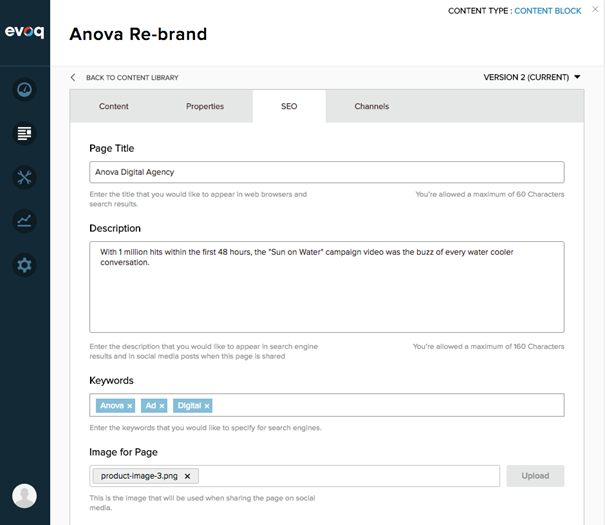Viewport: 605px width, 525px height.
Task: Click the Upload button
Action: click(535, 476)
